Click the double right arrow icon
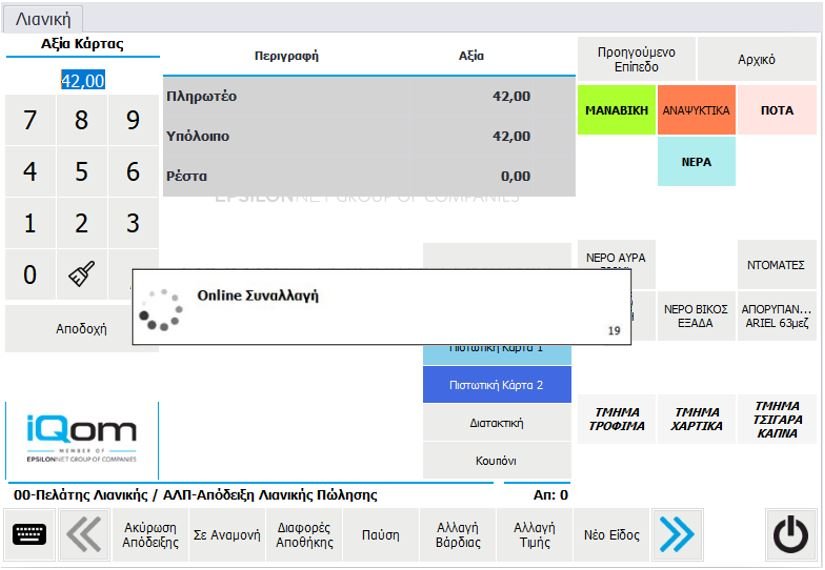Screen dimensions: 825x570 point(677,535)
